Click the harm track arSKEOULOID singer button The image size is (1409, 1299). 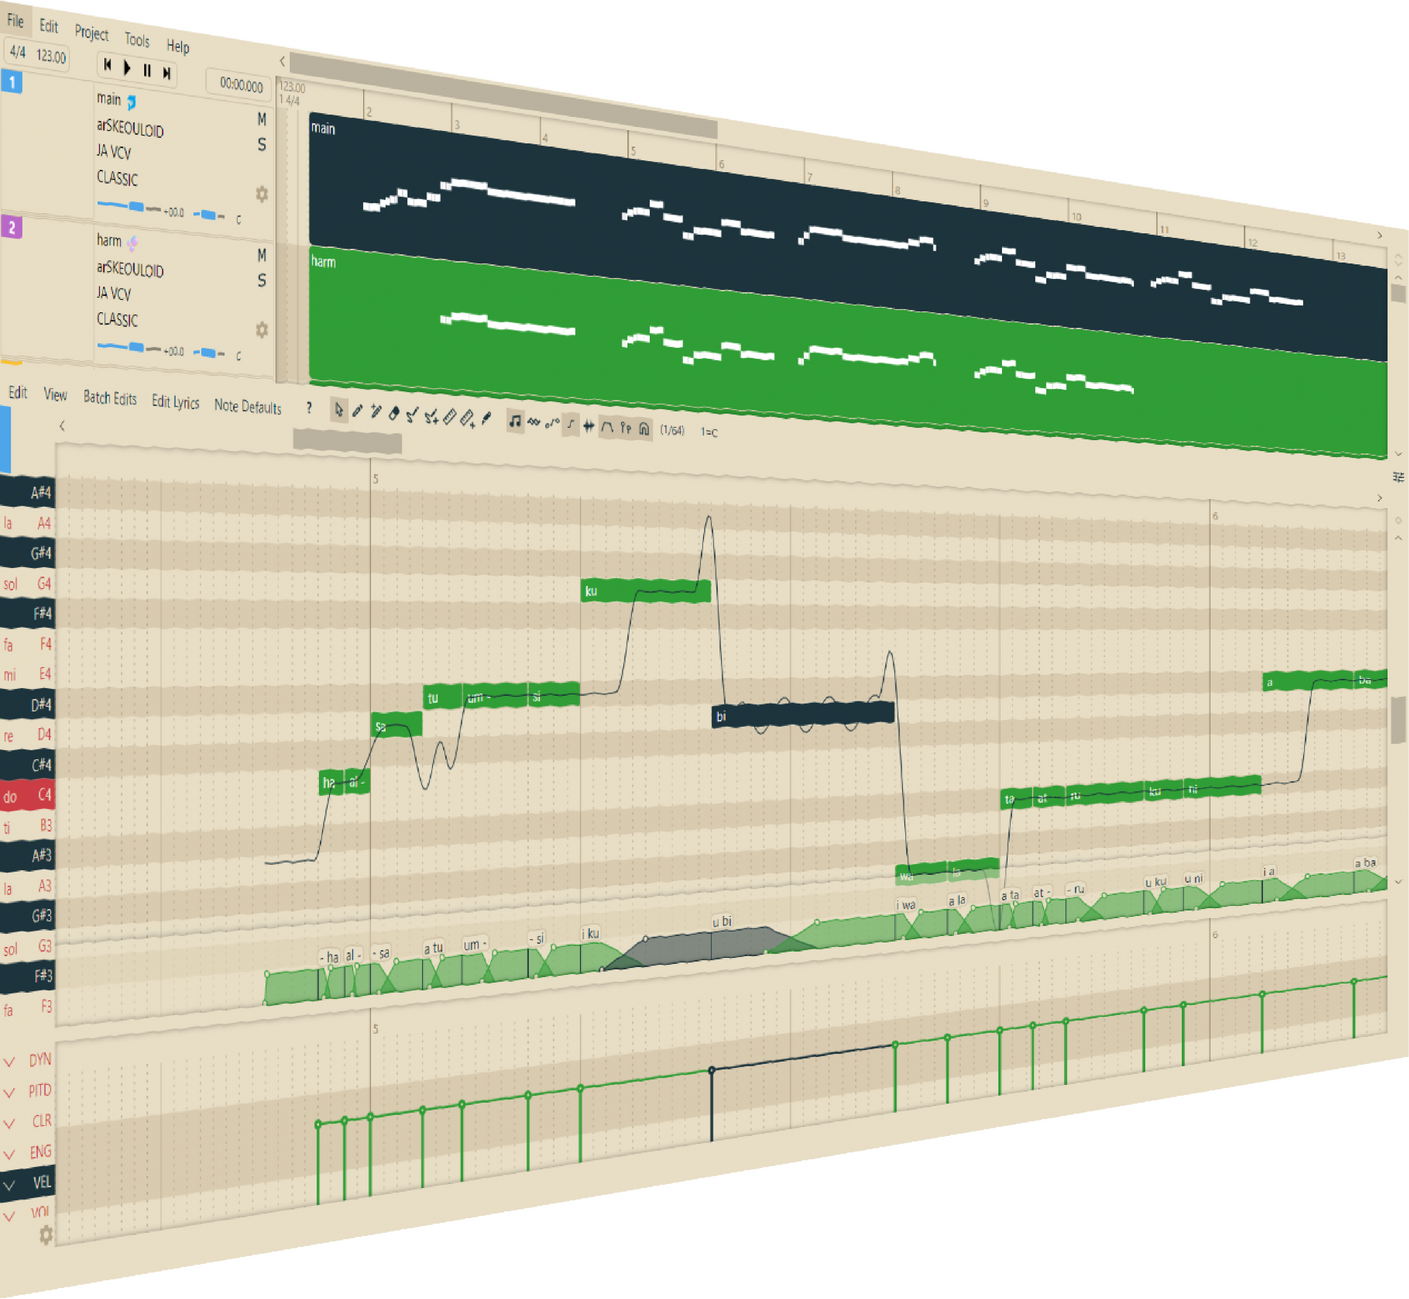pos(130,269)
